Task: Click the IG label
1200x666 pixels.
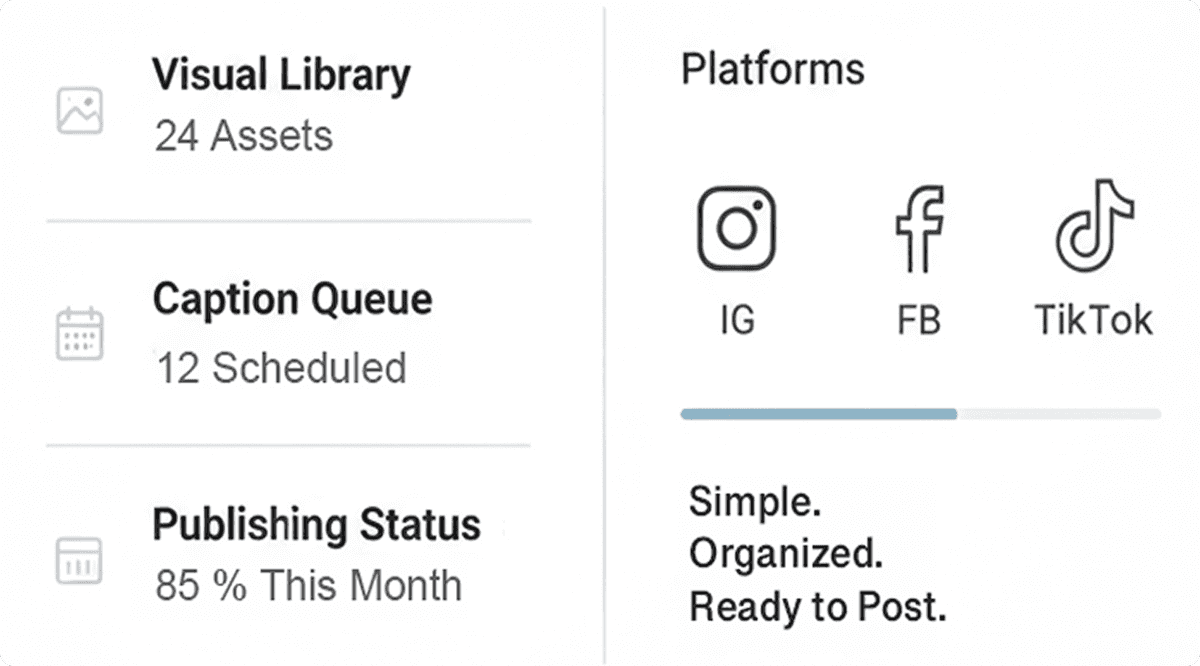Action: [x=735, y=321]
